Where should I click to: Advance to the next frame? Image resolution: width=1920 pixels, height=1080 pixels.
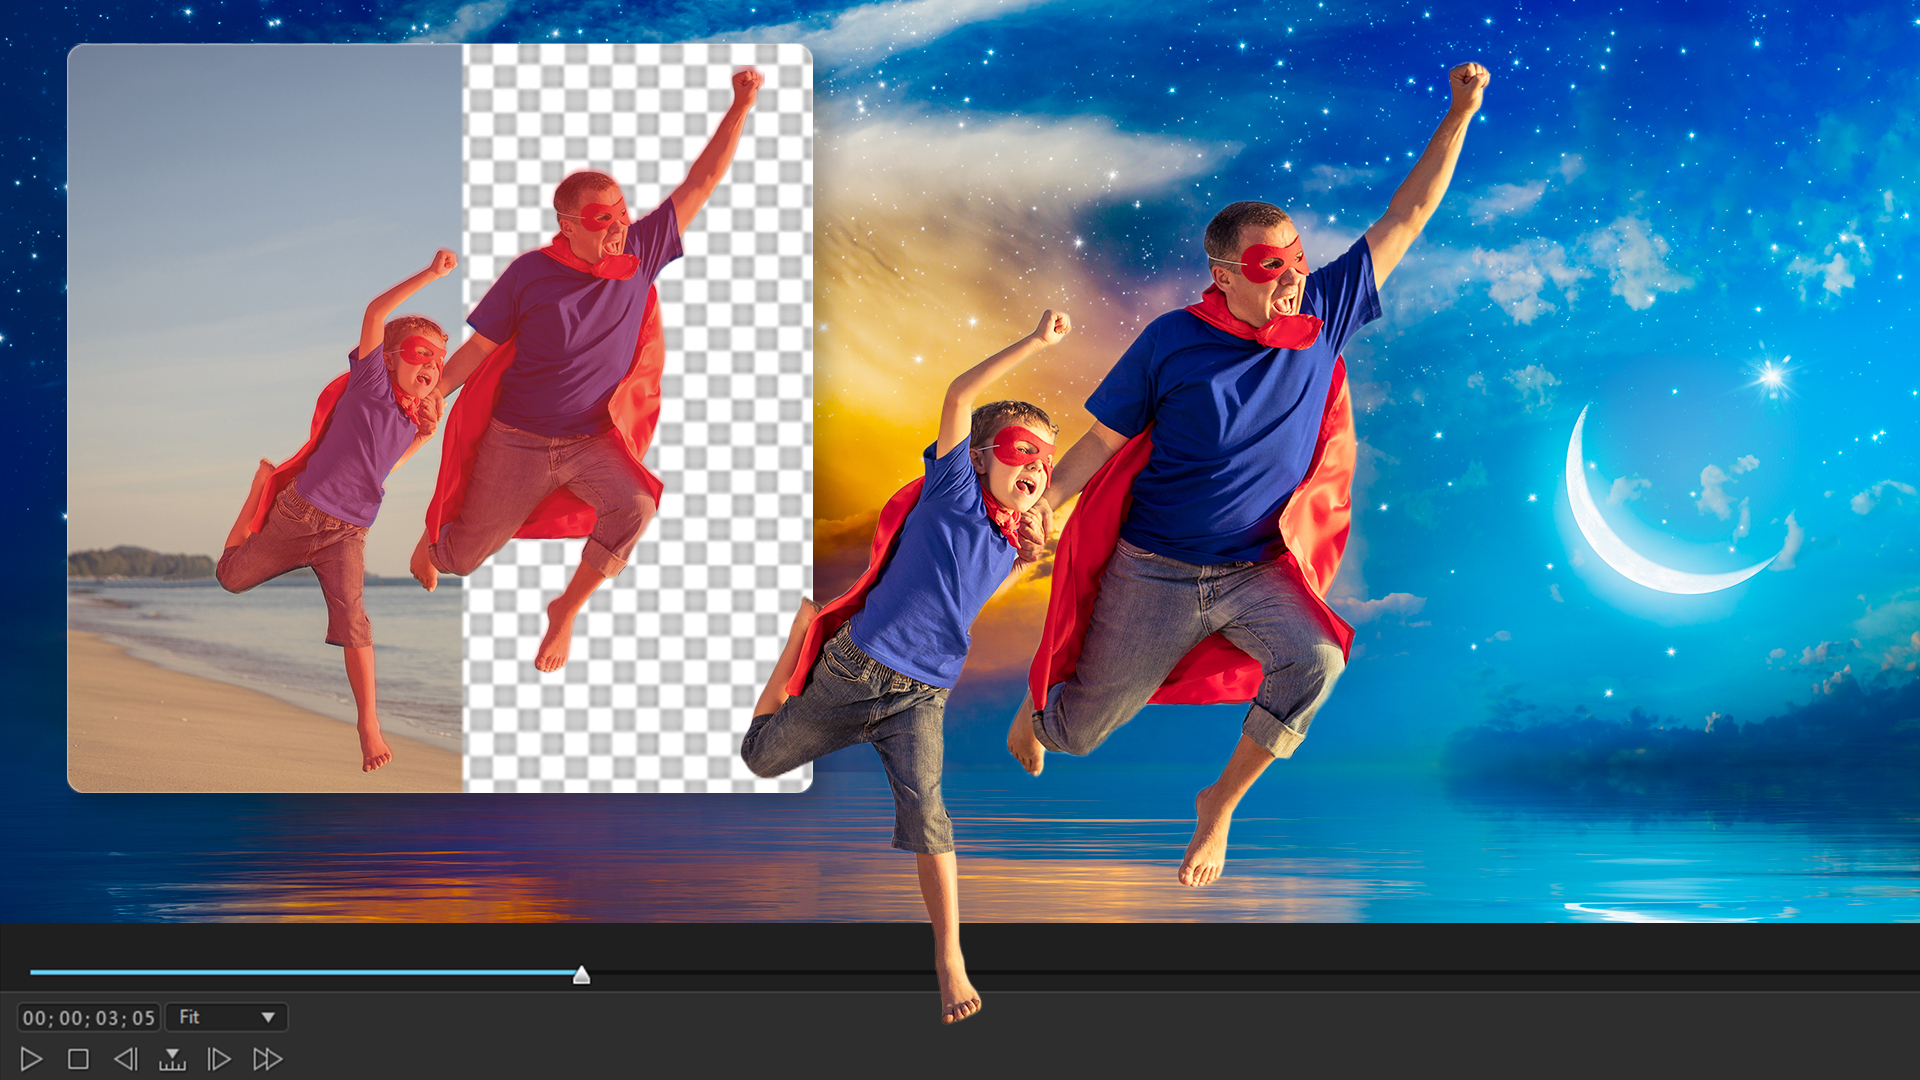pyautogui.click(x=218, y=1059)
